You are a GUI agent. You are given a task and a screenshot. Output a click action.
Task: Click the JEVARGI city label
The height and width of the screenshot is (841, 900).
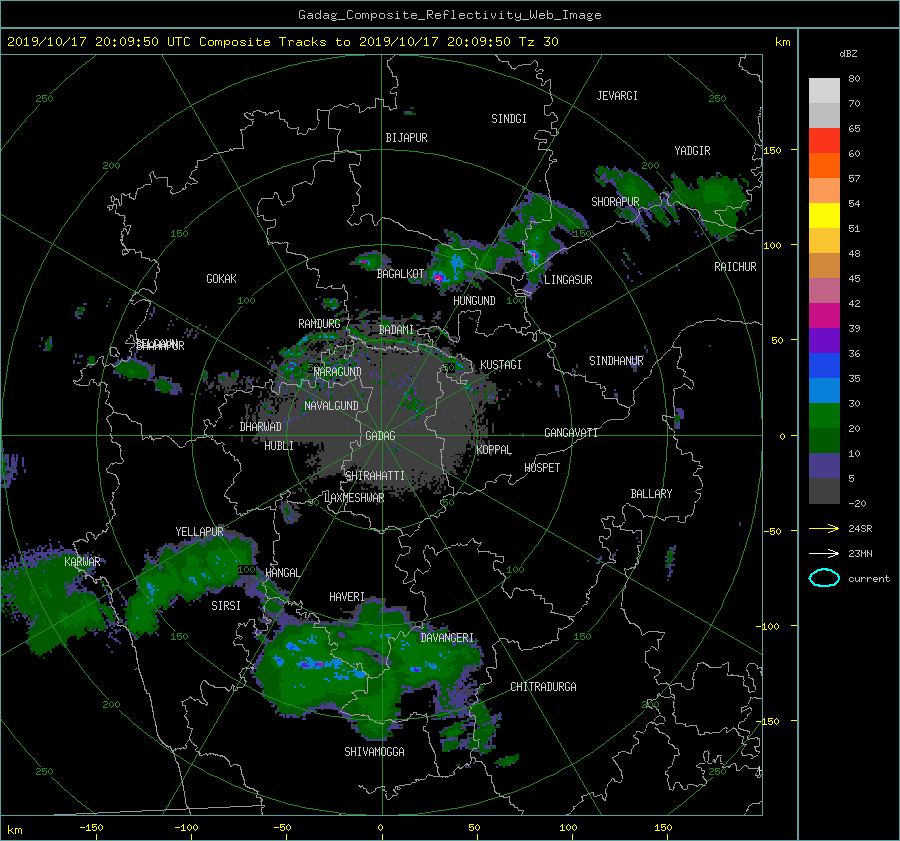coord(617,95)
